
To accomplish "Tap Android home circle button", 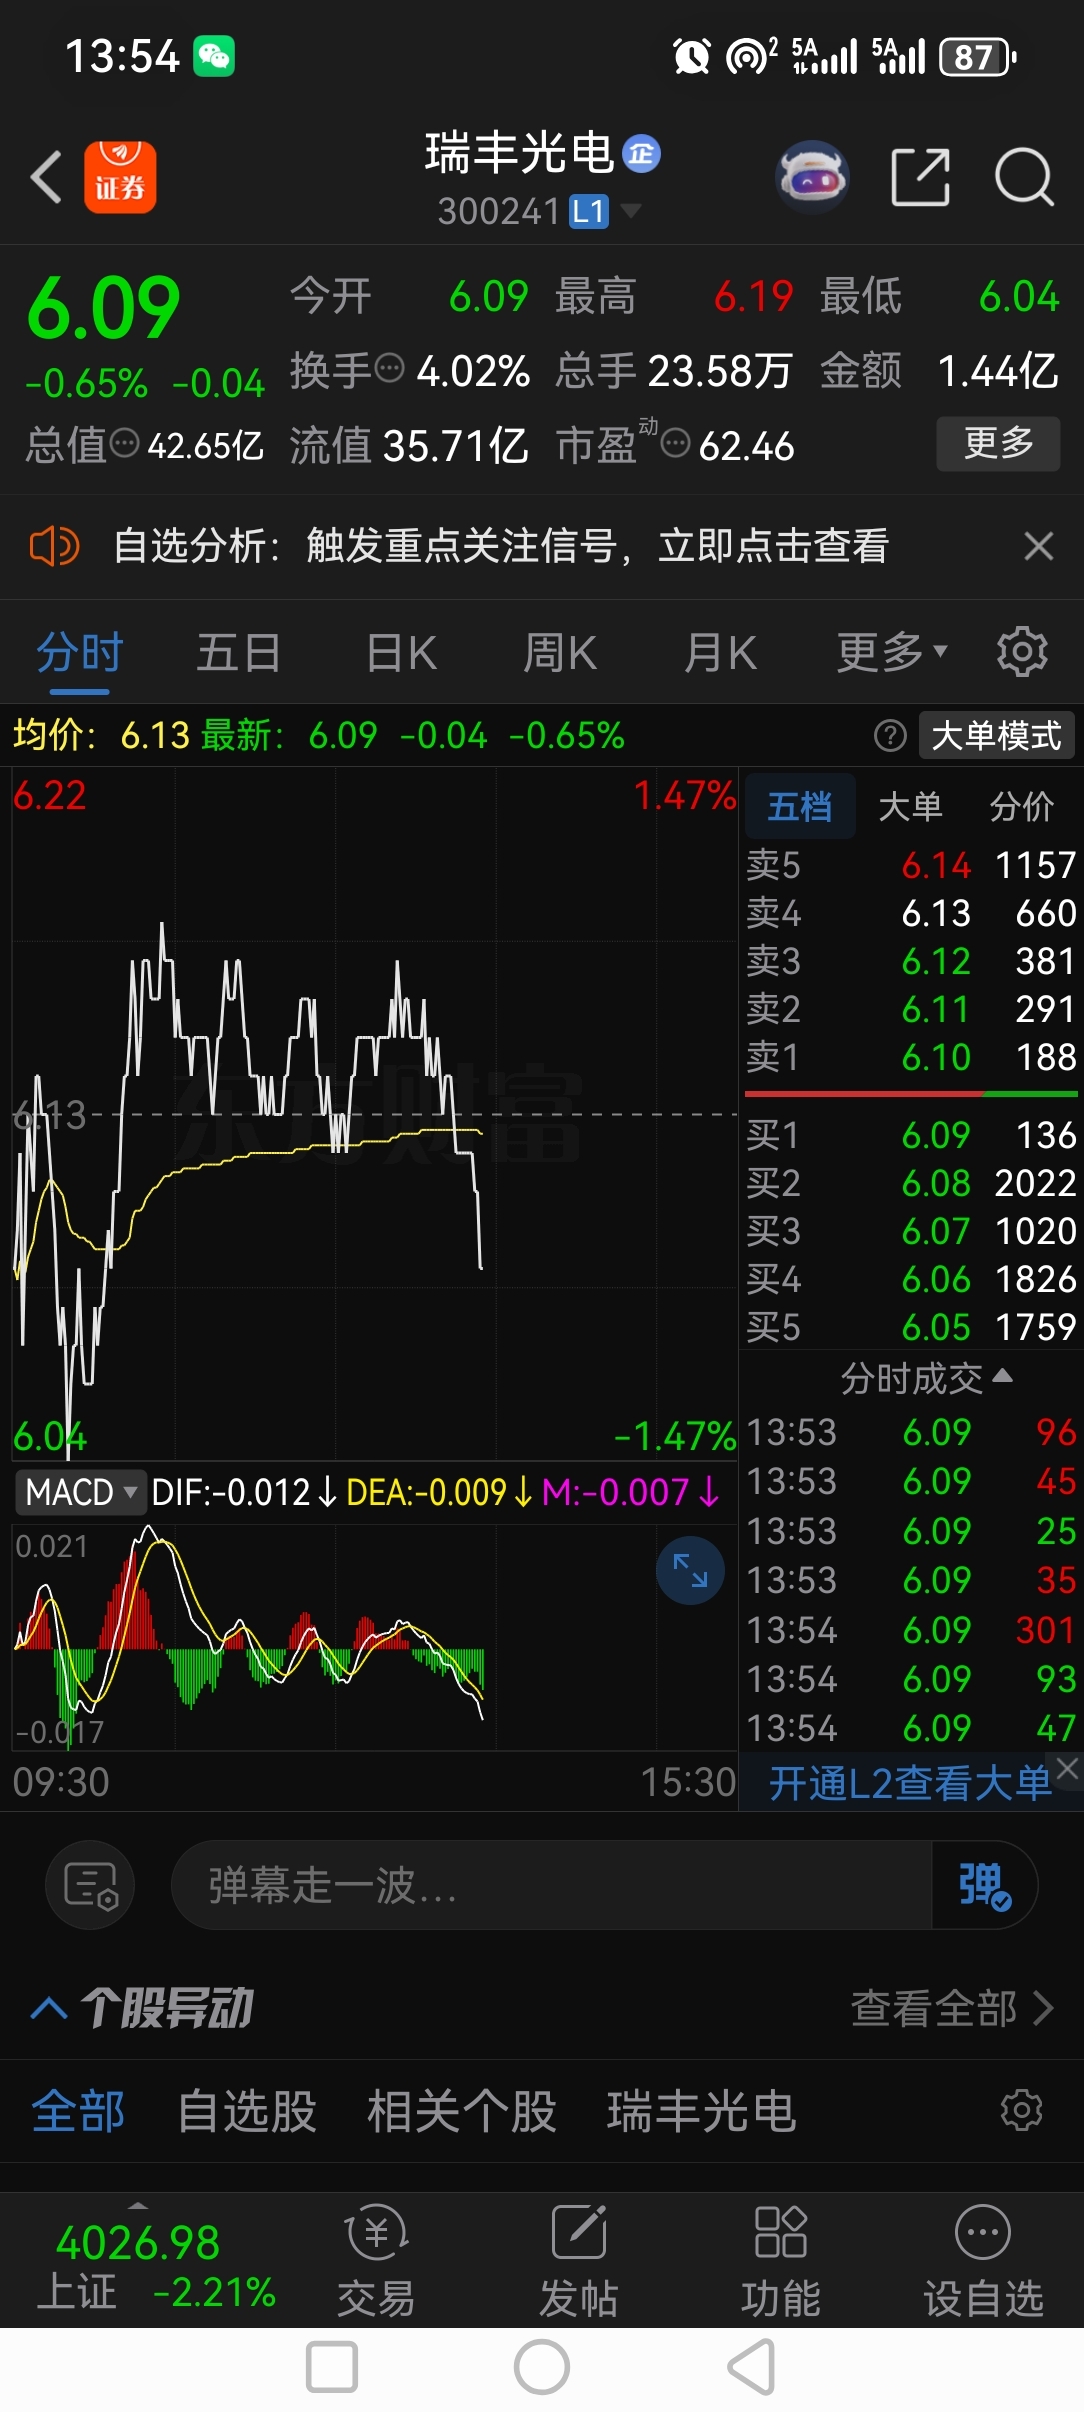I will point(542,2368).
